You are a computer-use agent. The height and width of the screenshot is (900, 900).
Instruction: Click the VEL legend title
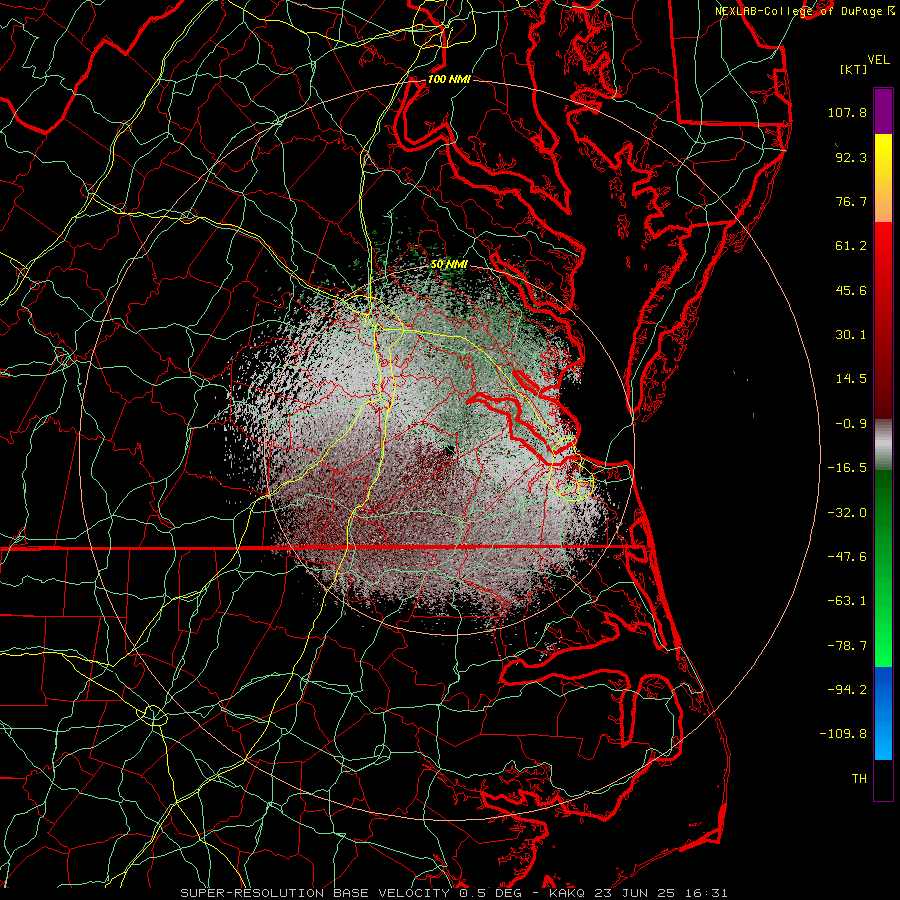point(878,60)
